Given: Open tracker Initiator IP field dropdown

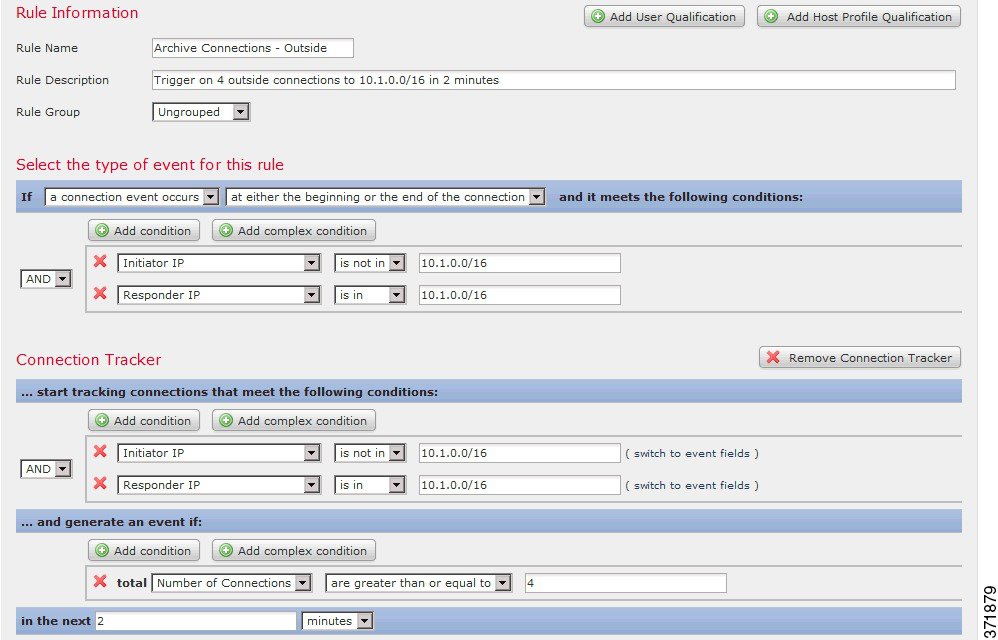Looking at the screenshot, I should (218, 453).
